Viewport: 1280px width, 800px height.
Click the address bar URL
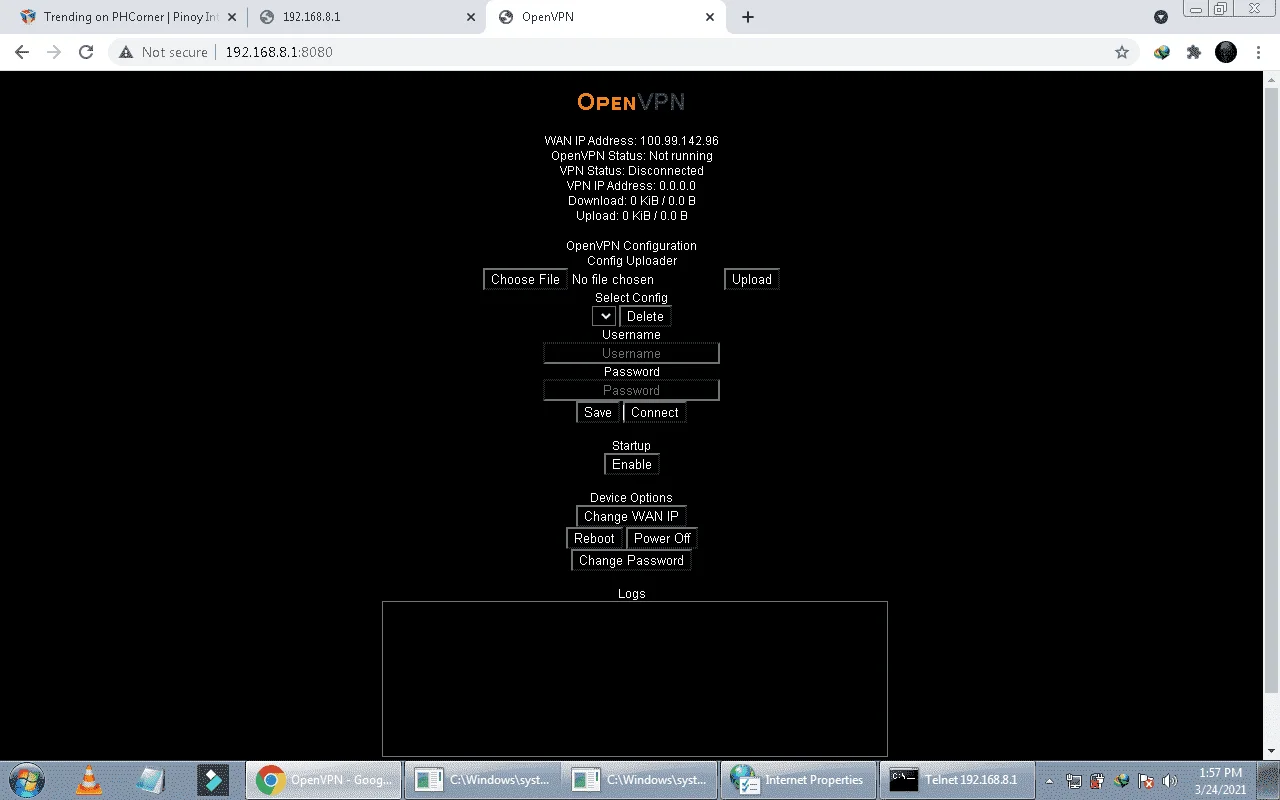279,52
